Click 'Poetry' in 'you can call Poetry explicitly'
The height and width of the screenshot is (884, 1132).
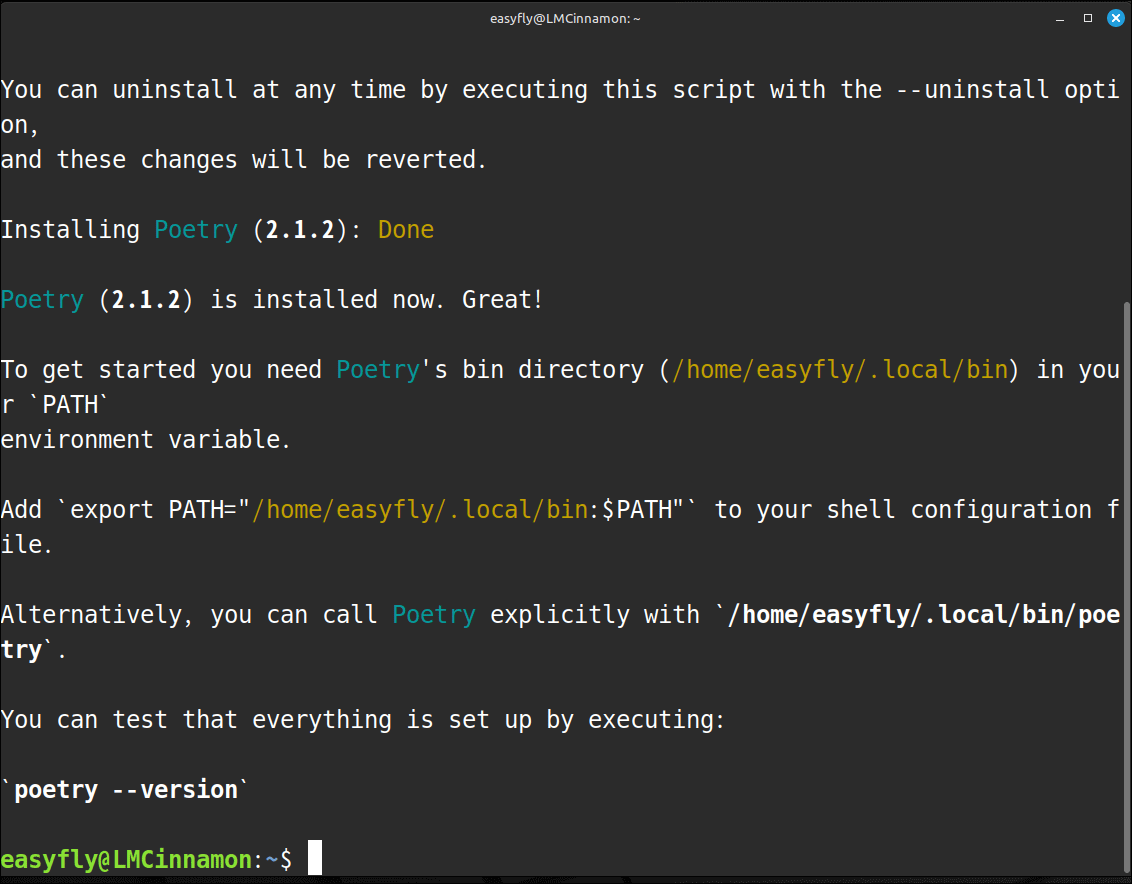[434, 615]
